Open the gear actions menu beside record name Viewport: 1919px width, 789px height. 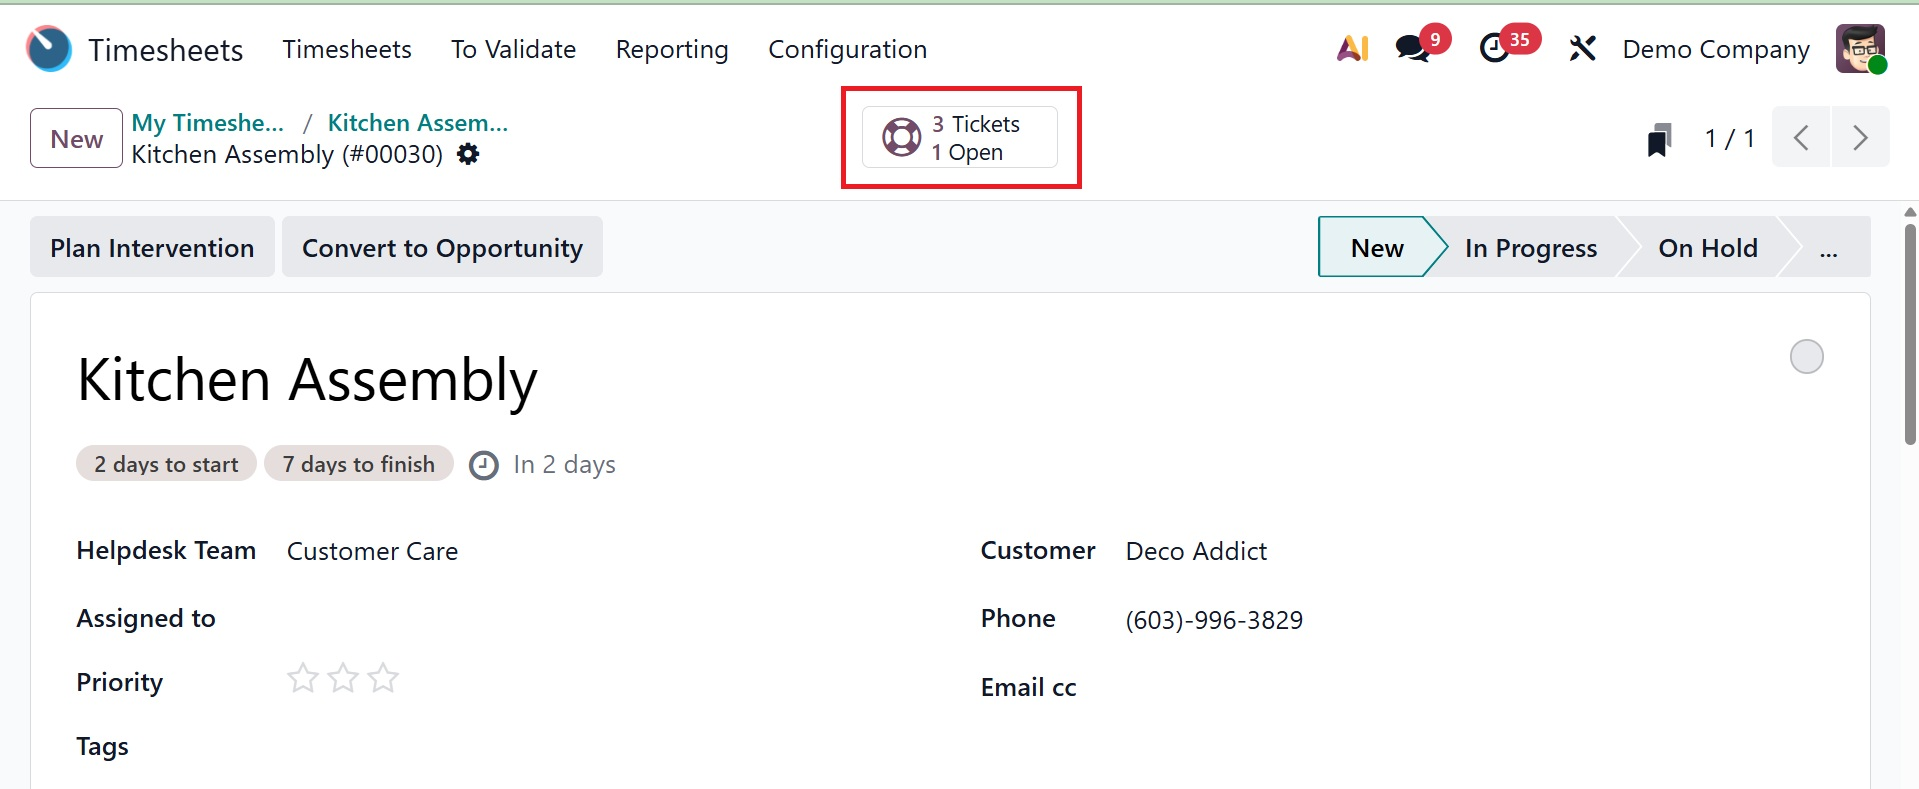tap(468, 154)
